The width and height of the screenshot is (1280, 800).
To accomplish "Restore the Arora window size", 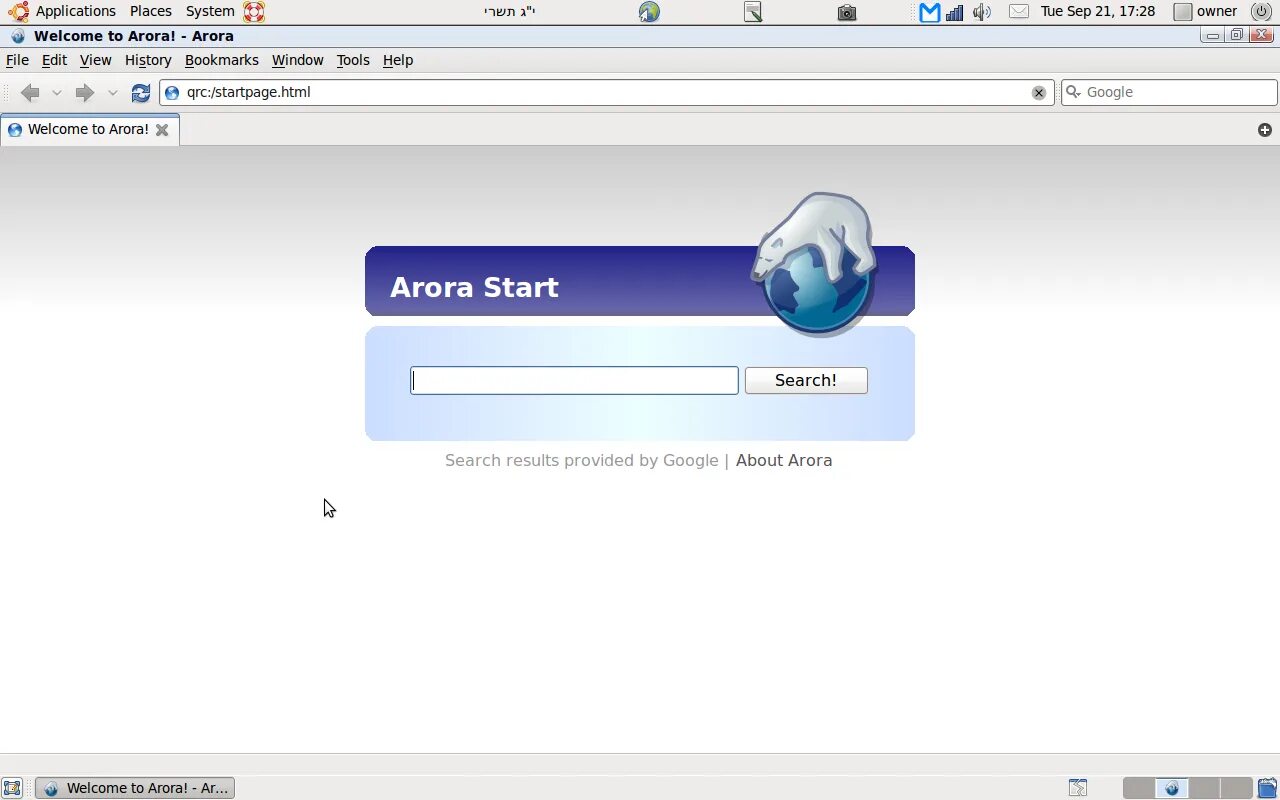I will pos(1237,35).
